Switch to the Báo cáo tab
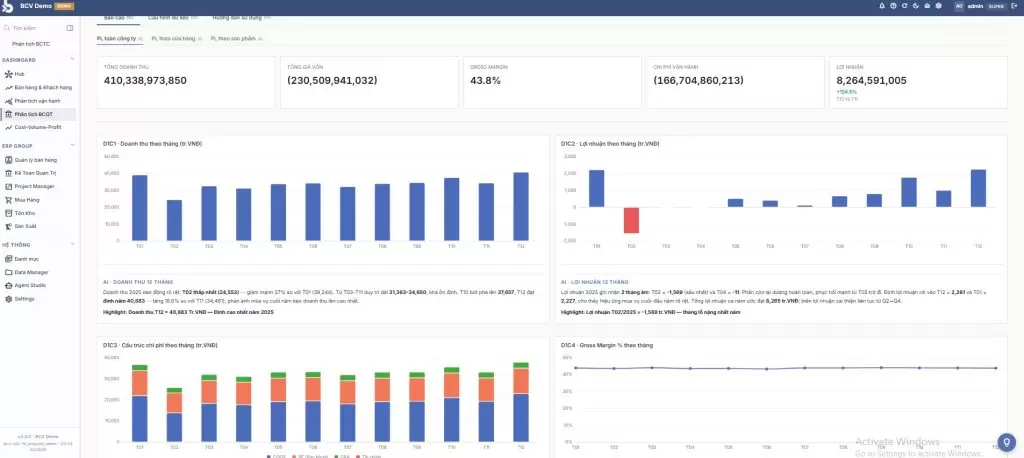Screen dimensions: 1024x458 118,18
